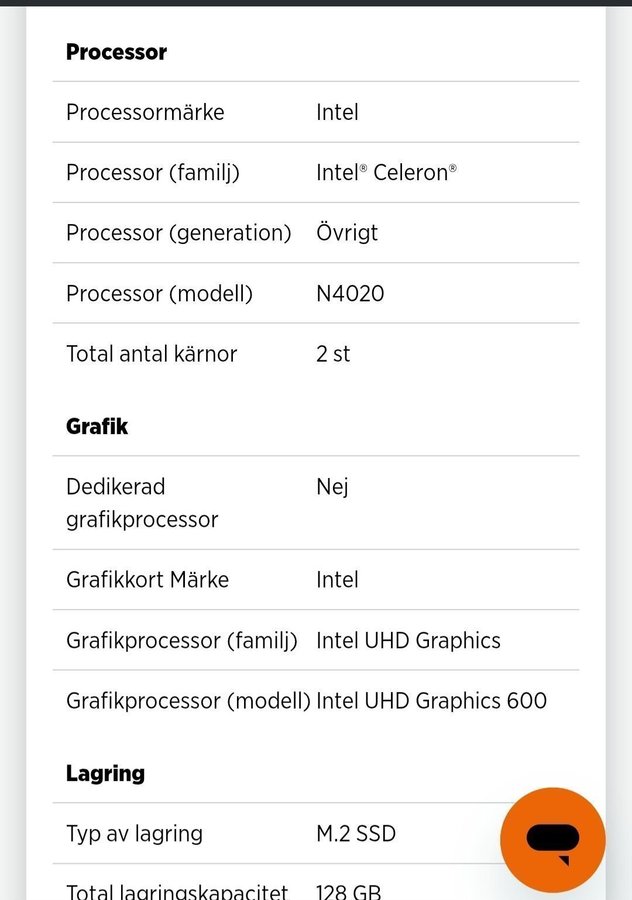
Task: Select the 2 st cores value
Action: click(x=333, y=354)
